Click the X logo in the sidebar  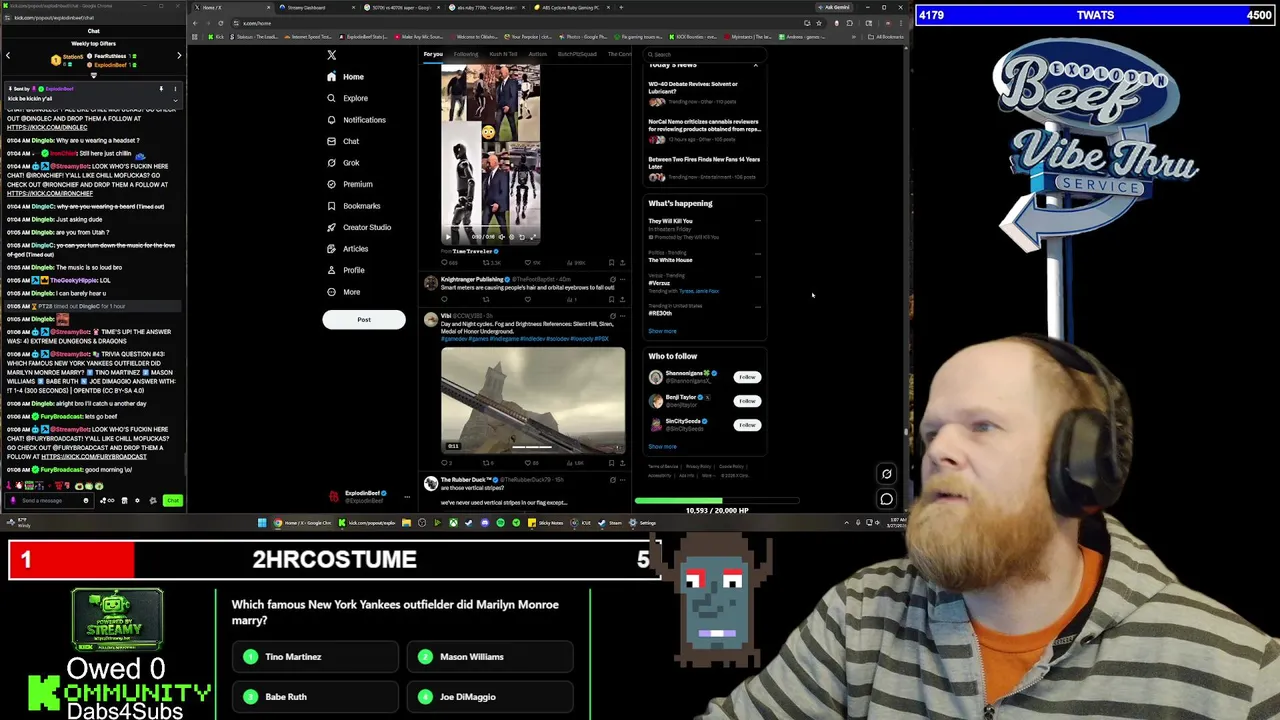pos(332,55)
